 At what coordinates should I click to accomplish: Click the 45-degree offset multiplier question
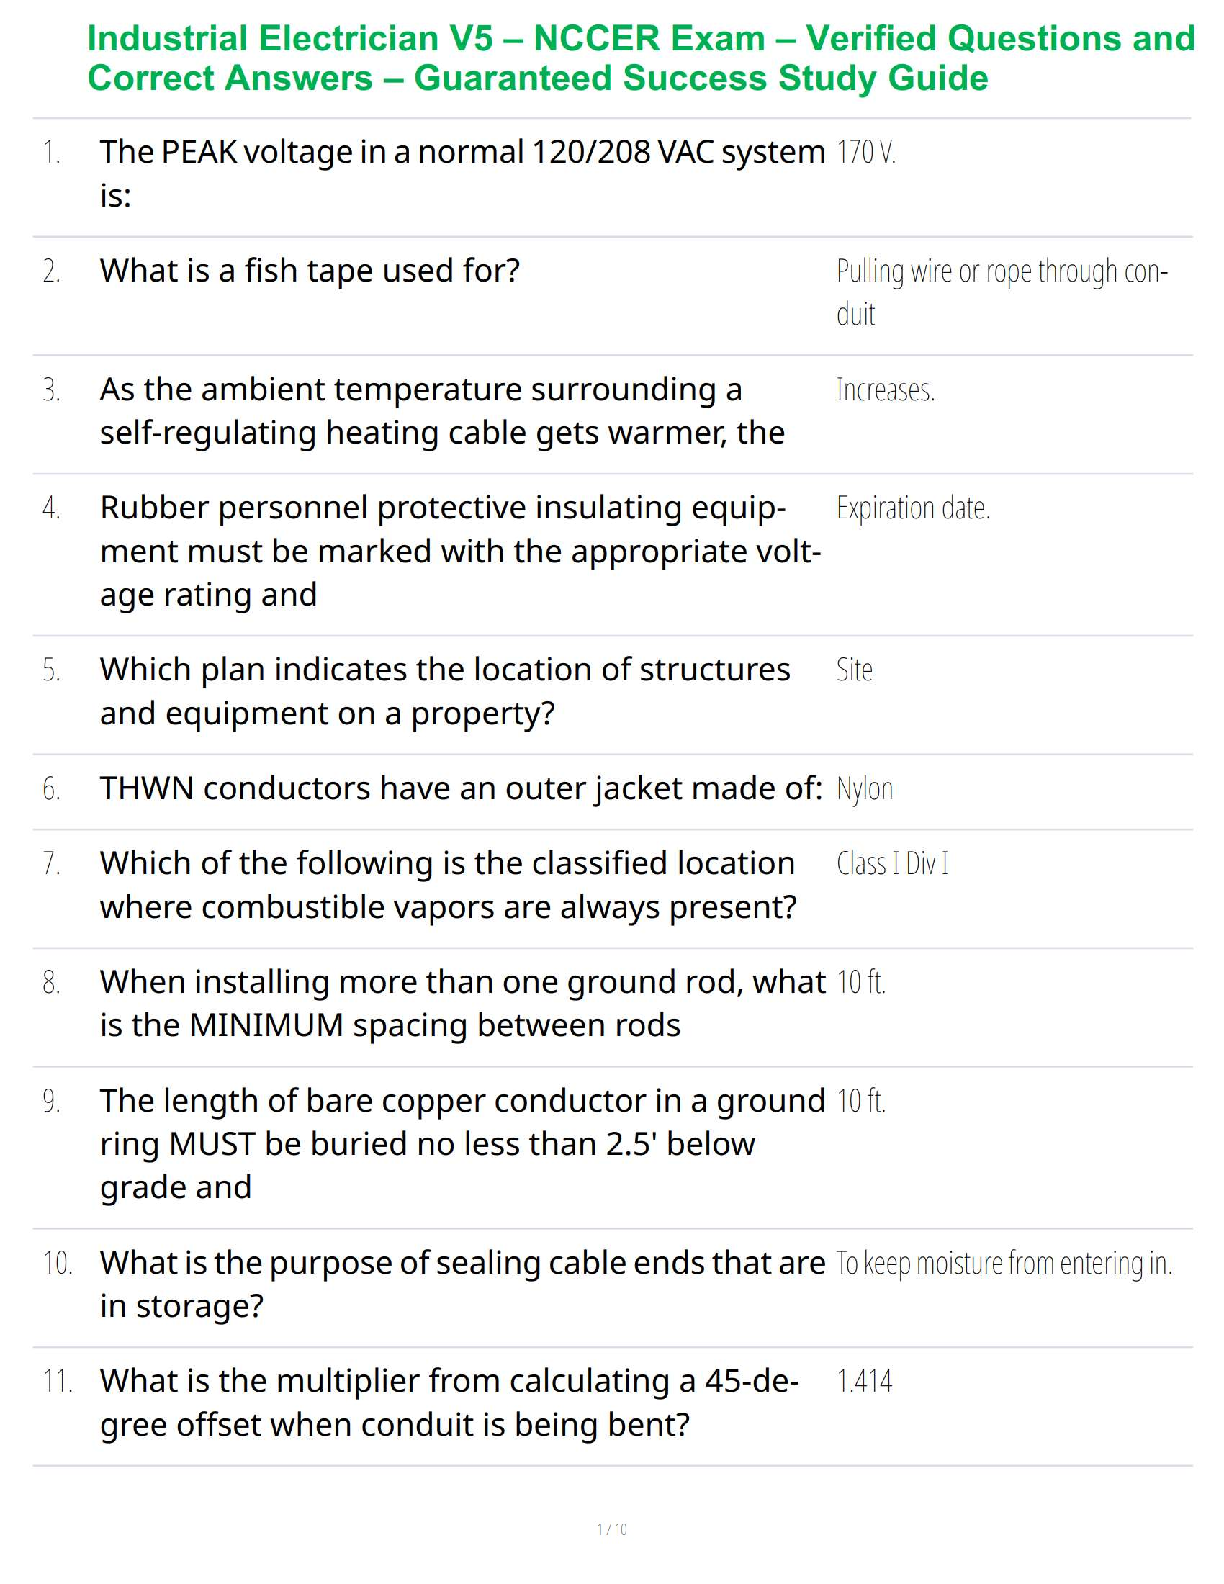(x=449, y=1403)
